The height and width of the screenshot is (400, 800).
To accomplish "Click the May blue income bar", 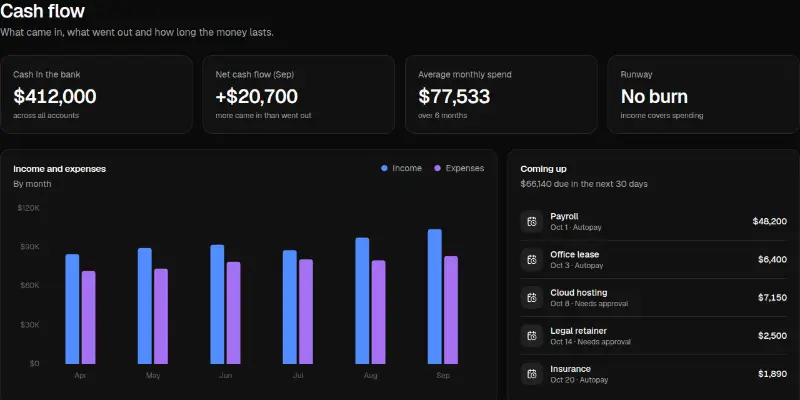I will click(x=145, y=306).
